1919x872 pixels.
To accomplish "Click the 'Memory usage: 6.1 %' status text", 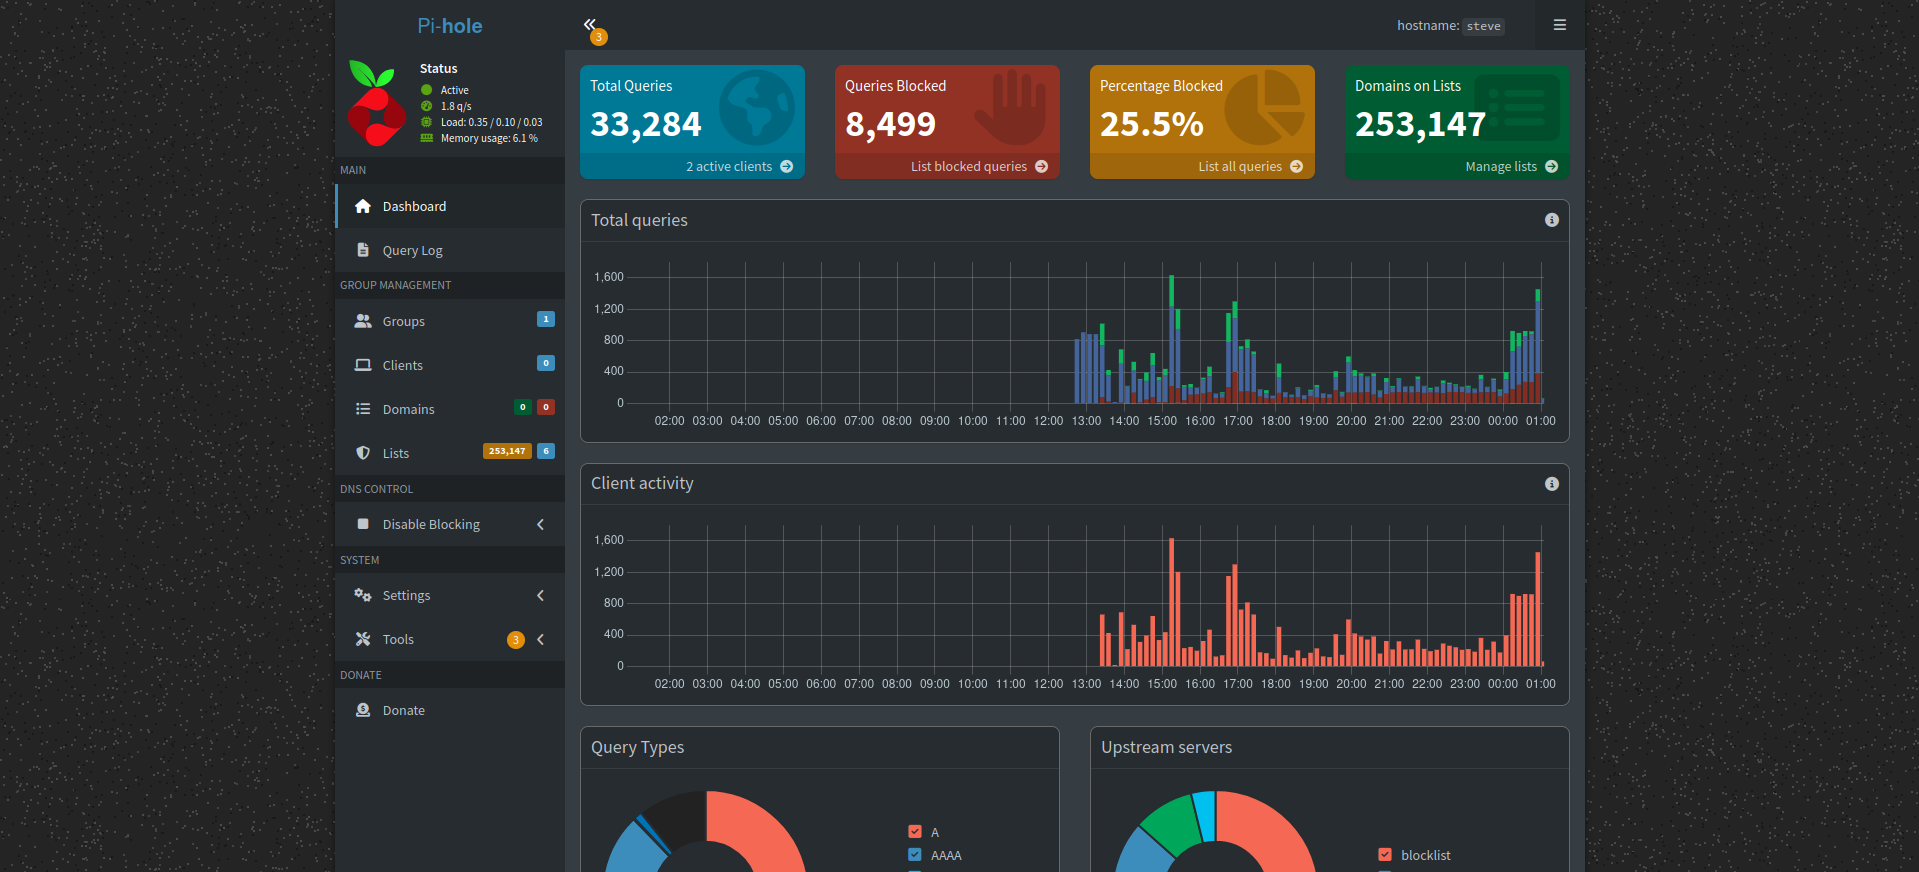I will point(489,138).
